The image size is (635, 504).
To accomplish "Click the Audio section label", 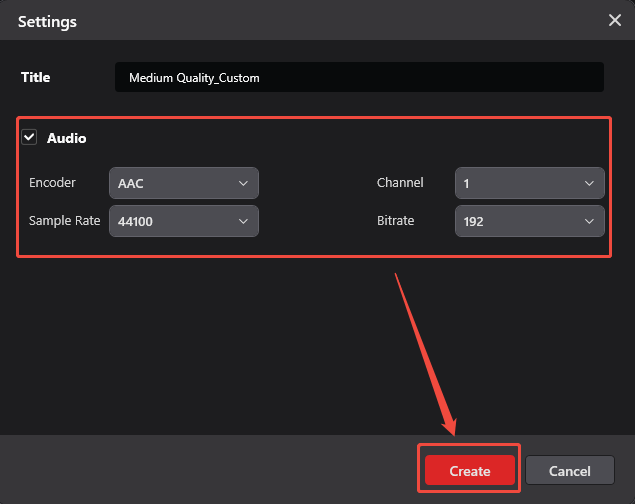I will coord(66,138).
